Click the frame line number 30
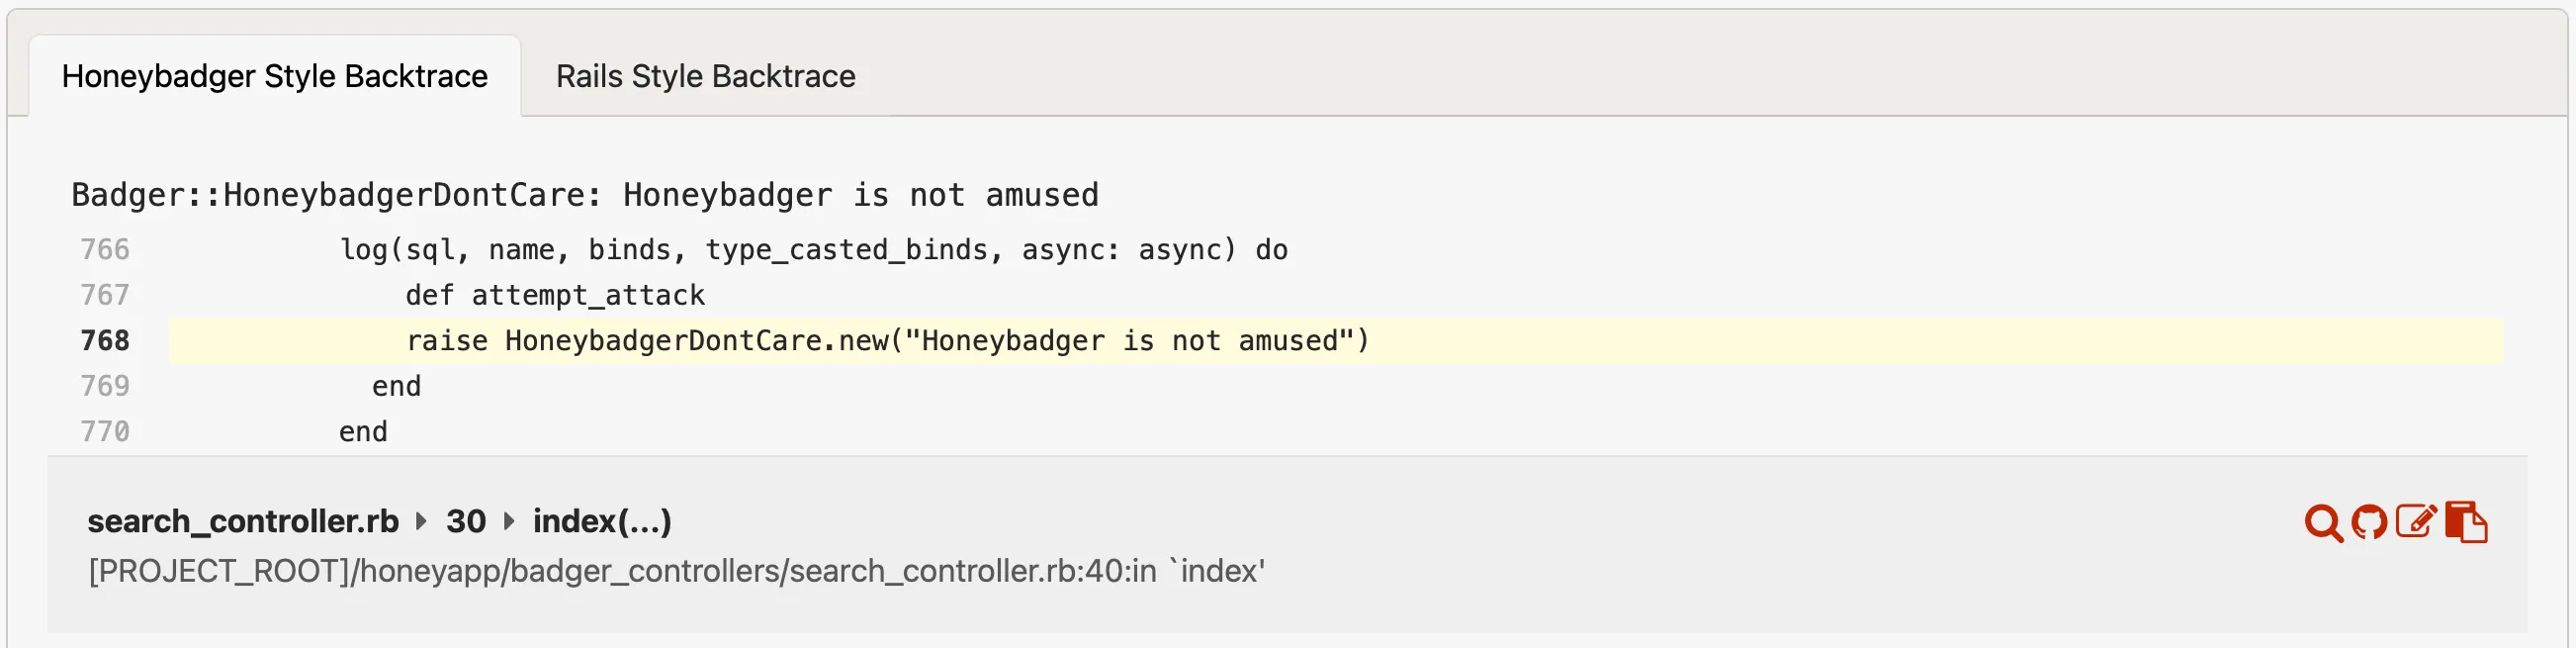Image resolution: width=2576 pixels, height=648 pixels. click(x=466, y=521)
